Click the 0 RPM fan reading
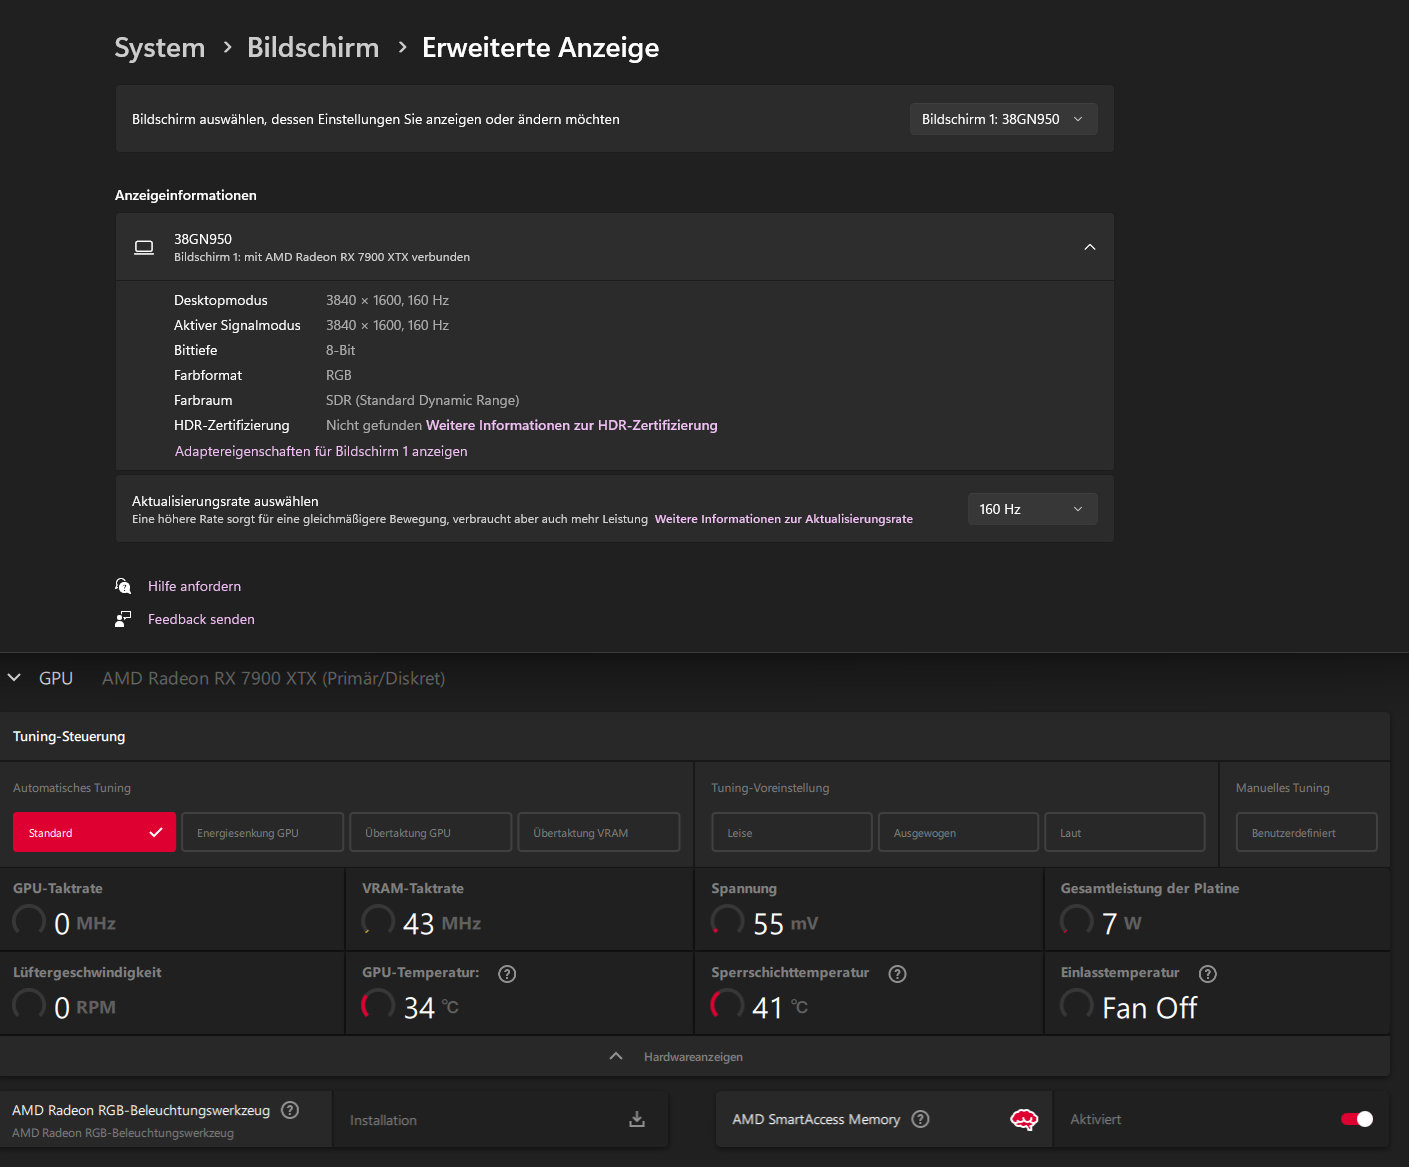Screen dimensions: 1409x1167 85,1007
